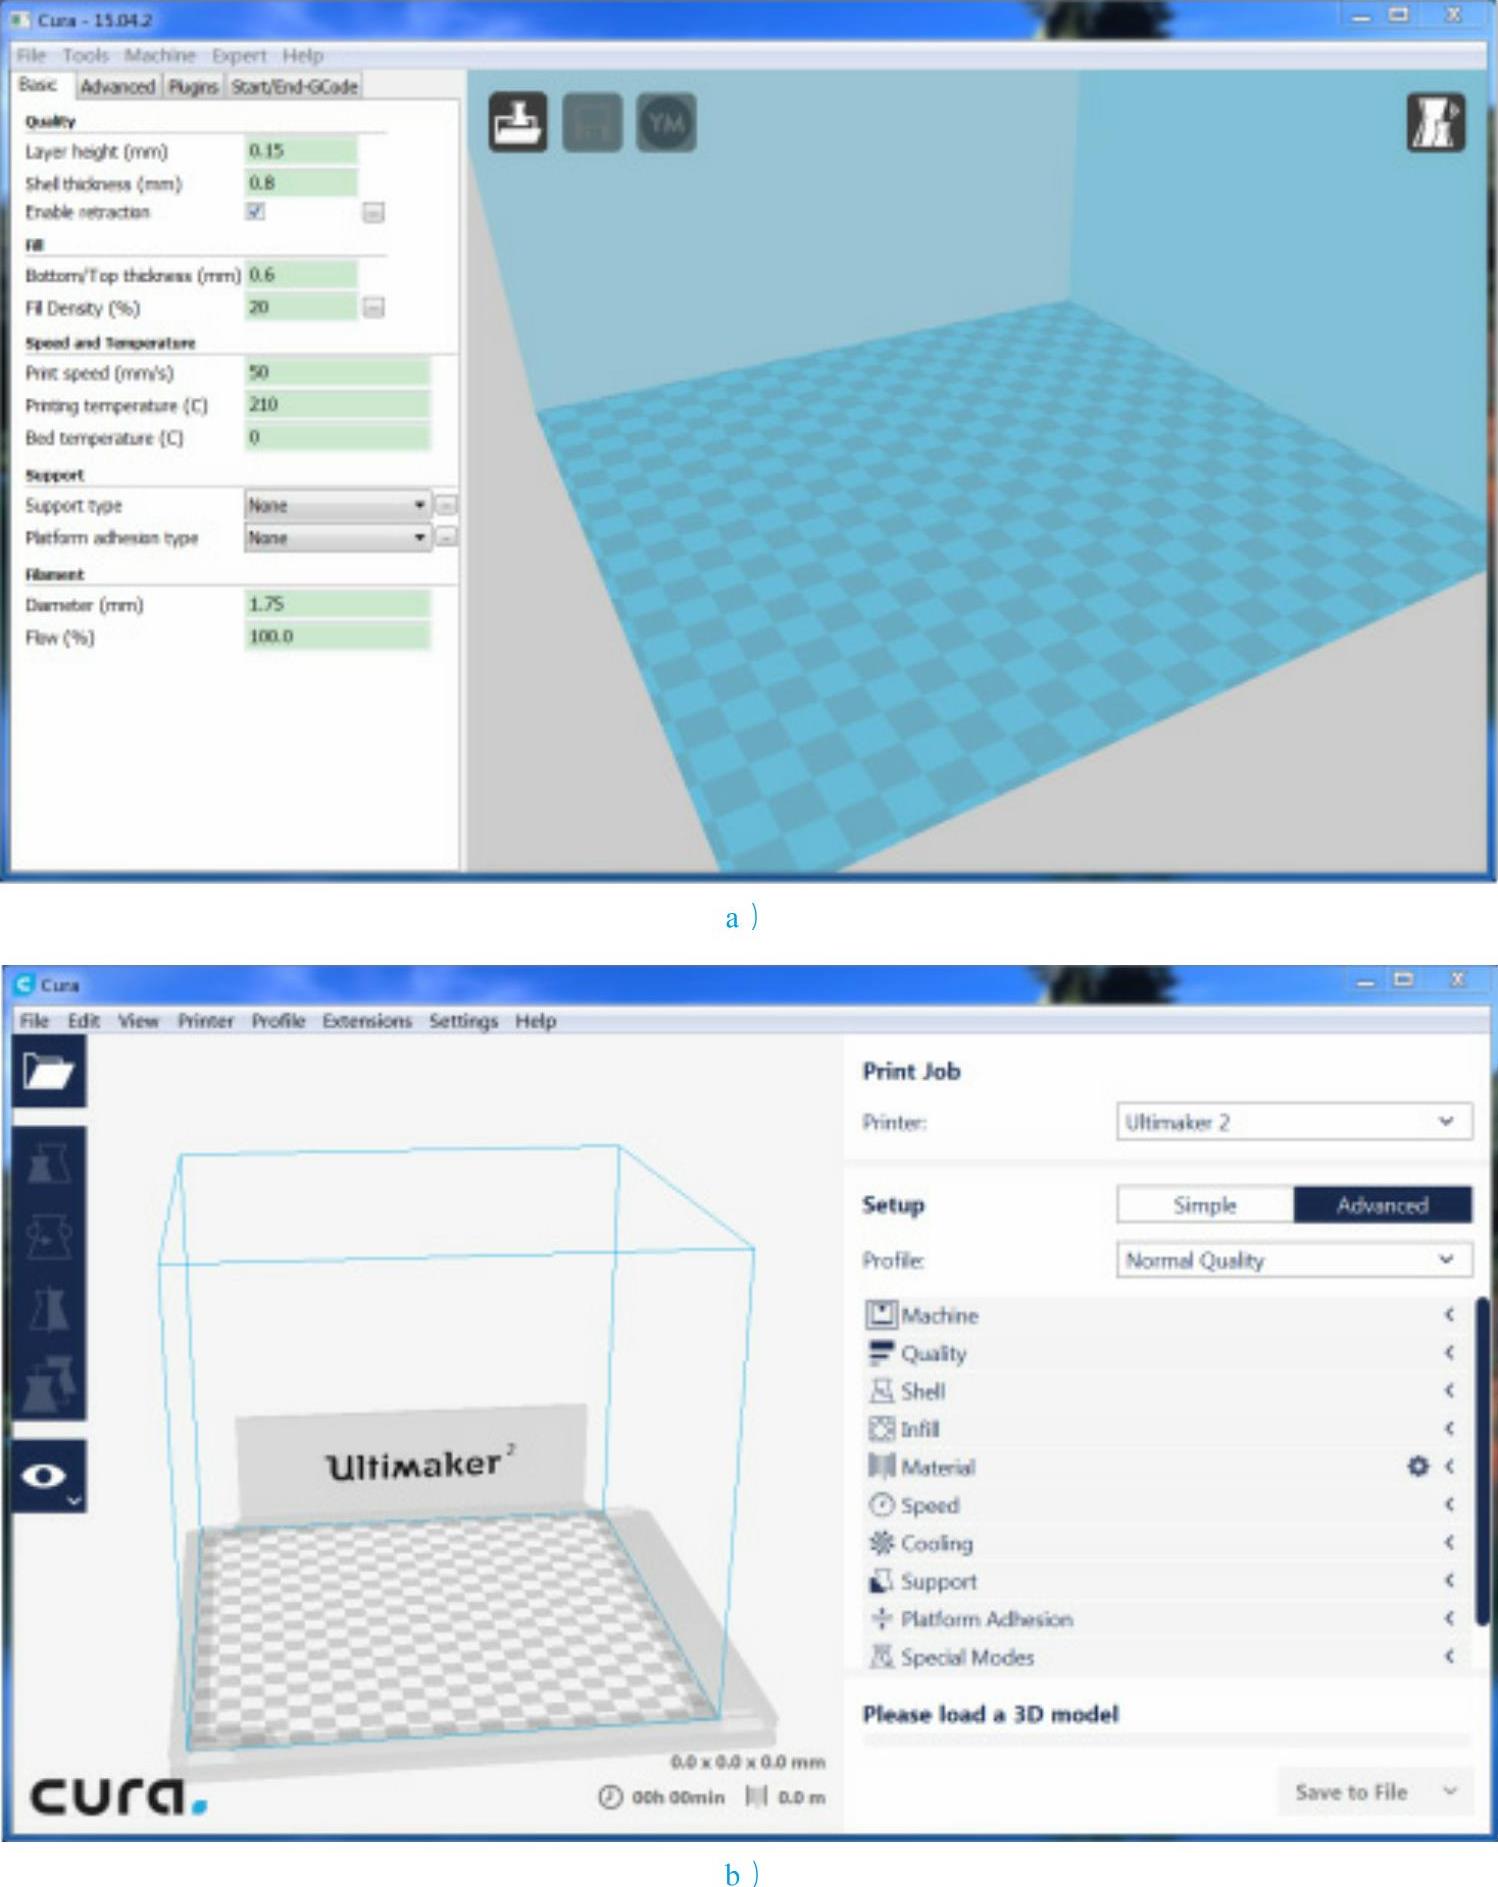Open the eye view-mode icon in newer Cura
Image resolution: width=1498 pixels, height=1887 pixels.
point(49,1476)
